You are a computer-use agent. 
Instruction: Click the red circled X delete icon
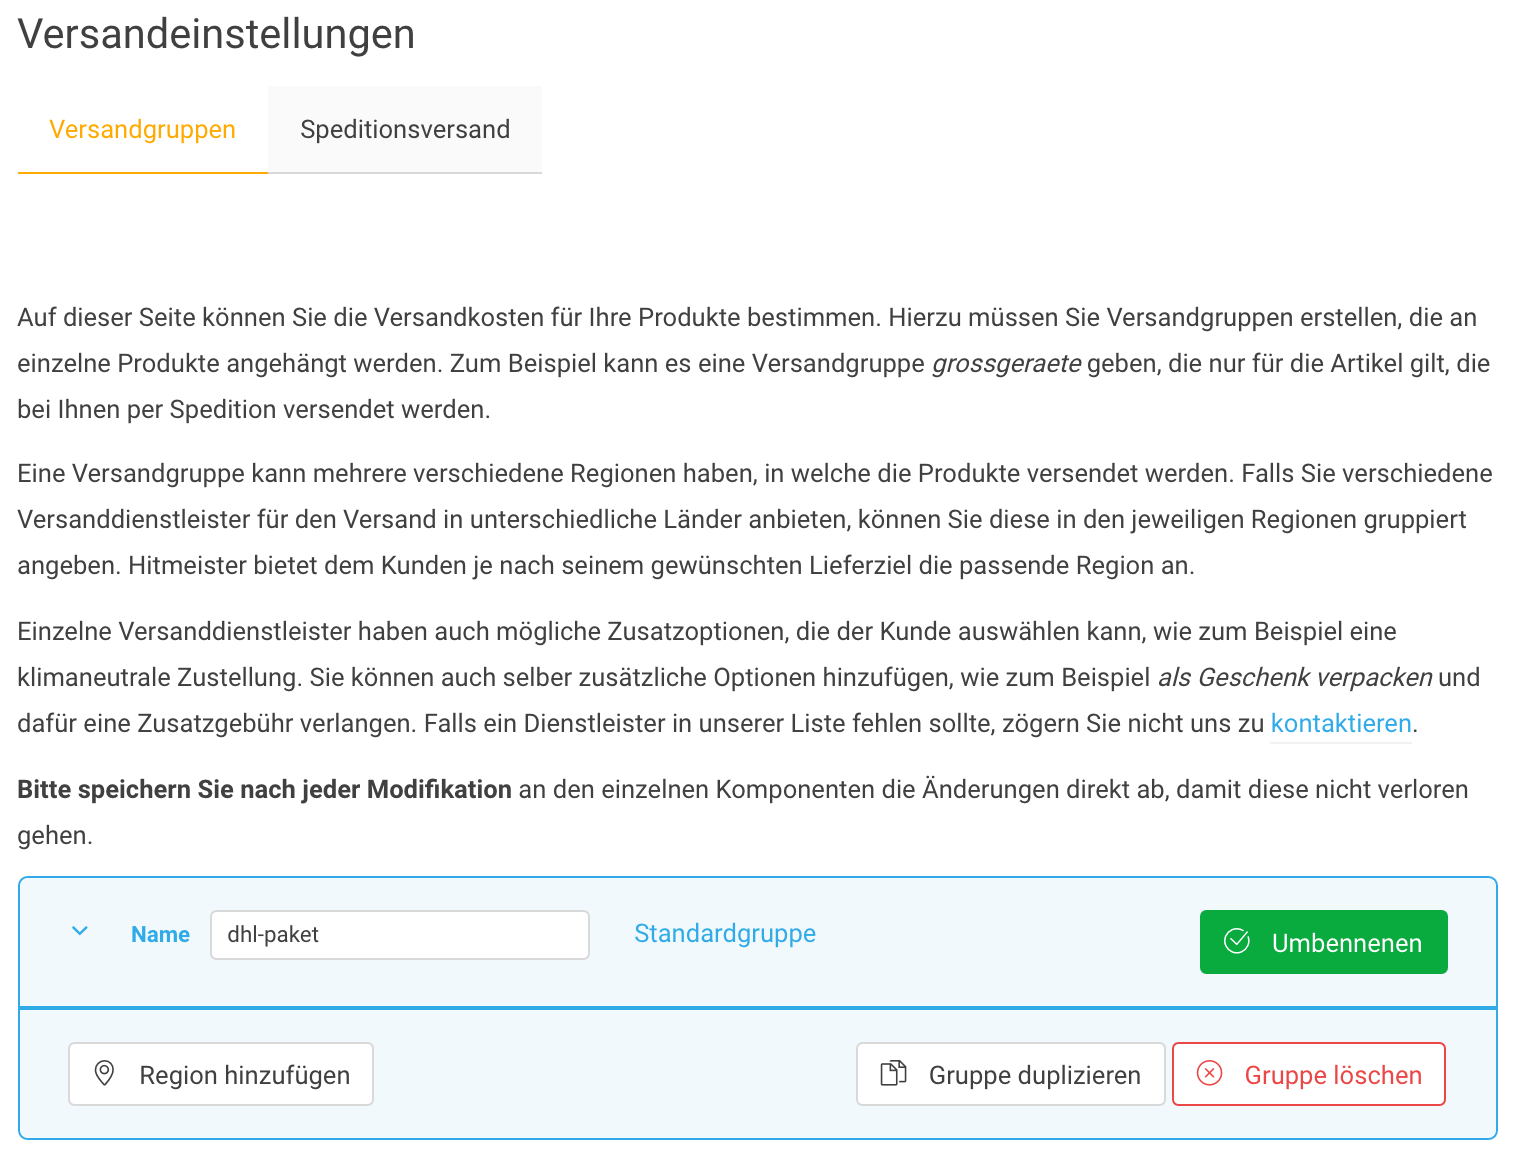click(1209, 1074)
